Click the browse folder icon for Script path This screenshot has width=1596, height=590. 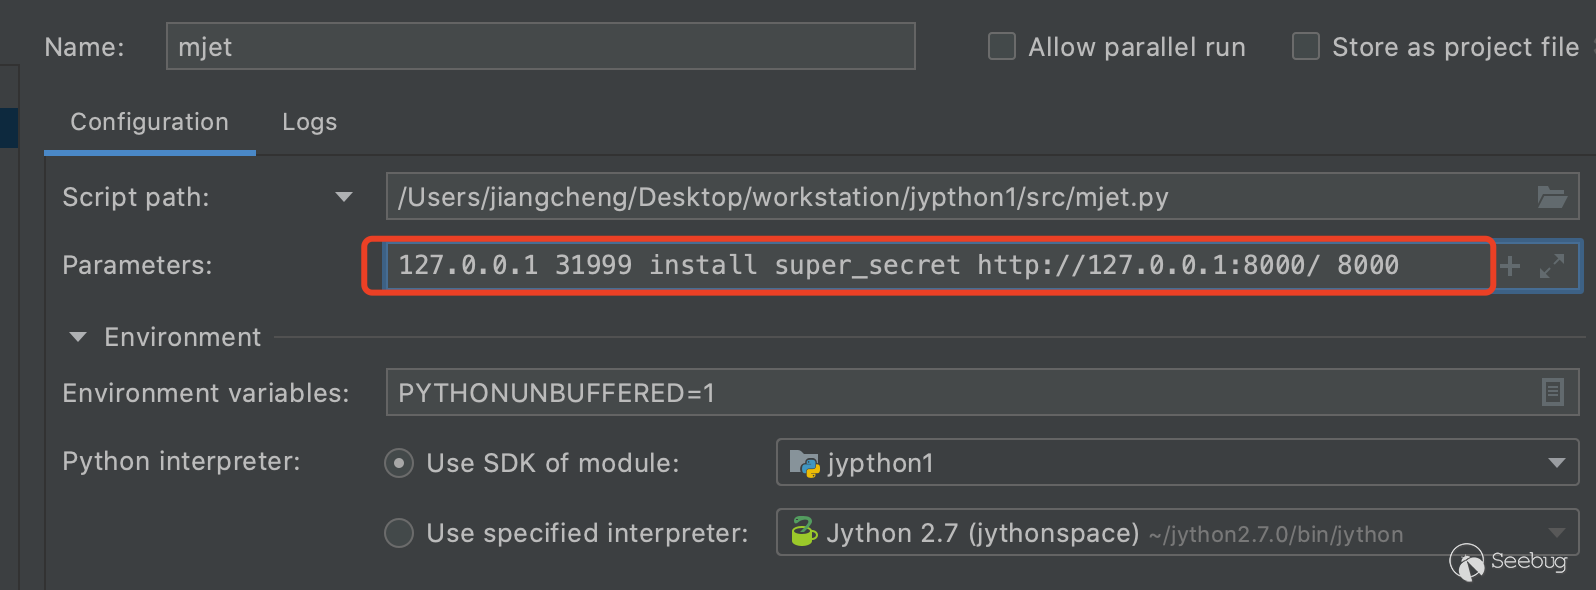click(1551, 197)
